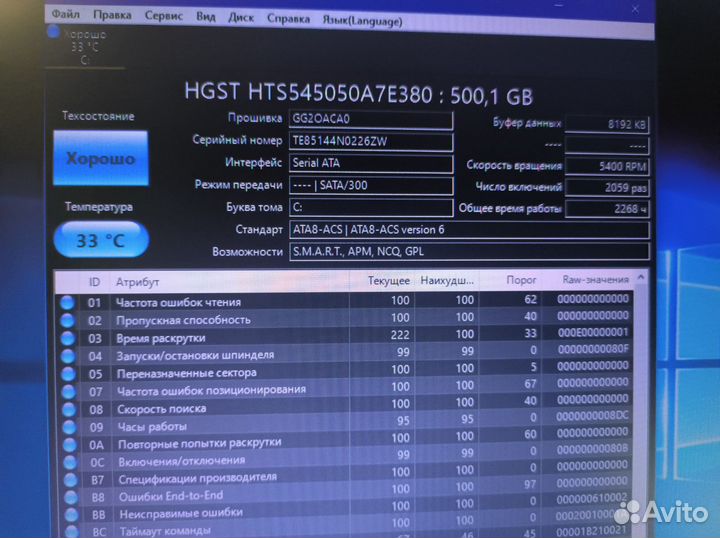The height and width of the screenshot is (538, 720).
Task: Click the Серийный номер input field
Action: coord(370,141)
